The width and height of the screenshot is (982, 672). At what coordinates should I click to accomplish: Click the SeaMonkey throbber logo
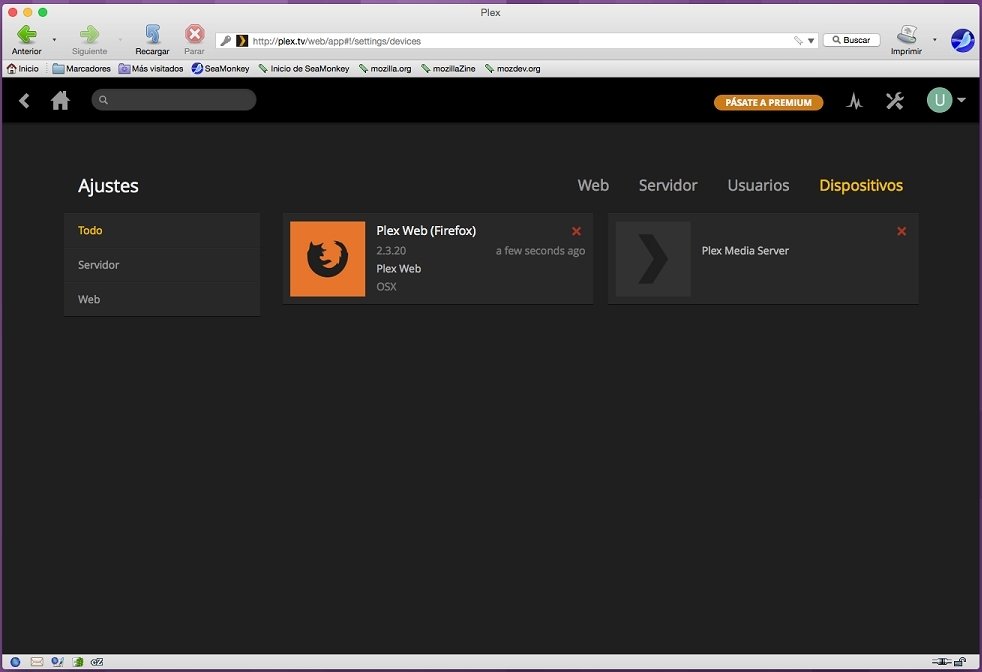coord(962,40)
